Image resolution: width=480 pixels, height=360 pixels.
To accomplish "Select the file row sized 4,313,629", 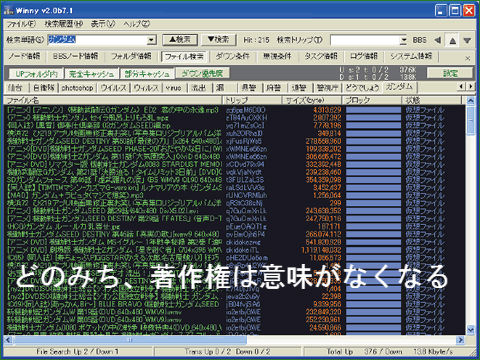I will click(x=235, y=110).
